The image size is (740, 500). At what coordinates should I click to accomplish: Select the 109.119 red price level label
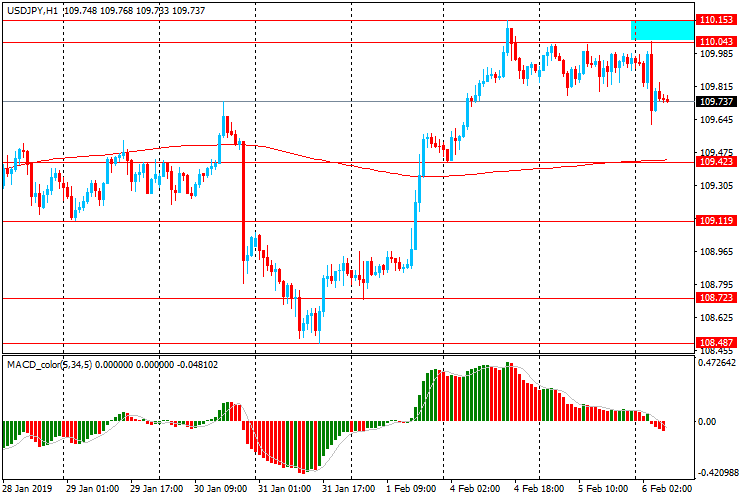tap(716, 220)
